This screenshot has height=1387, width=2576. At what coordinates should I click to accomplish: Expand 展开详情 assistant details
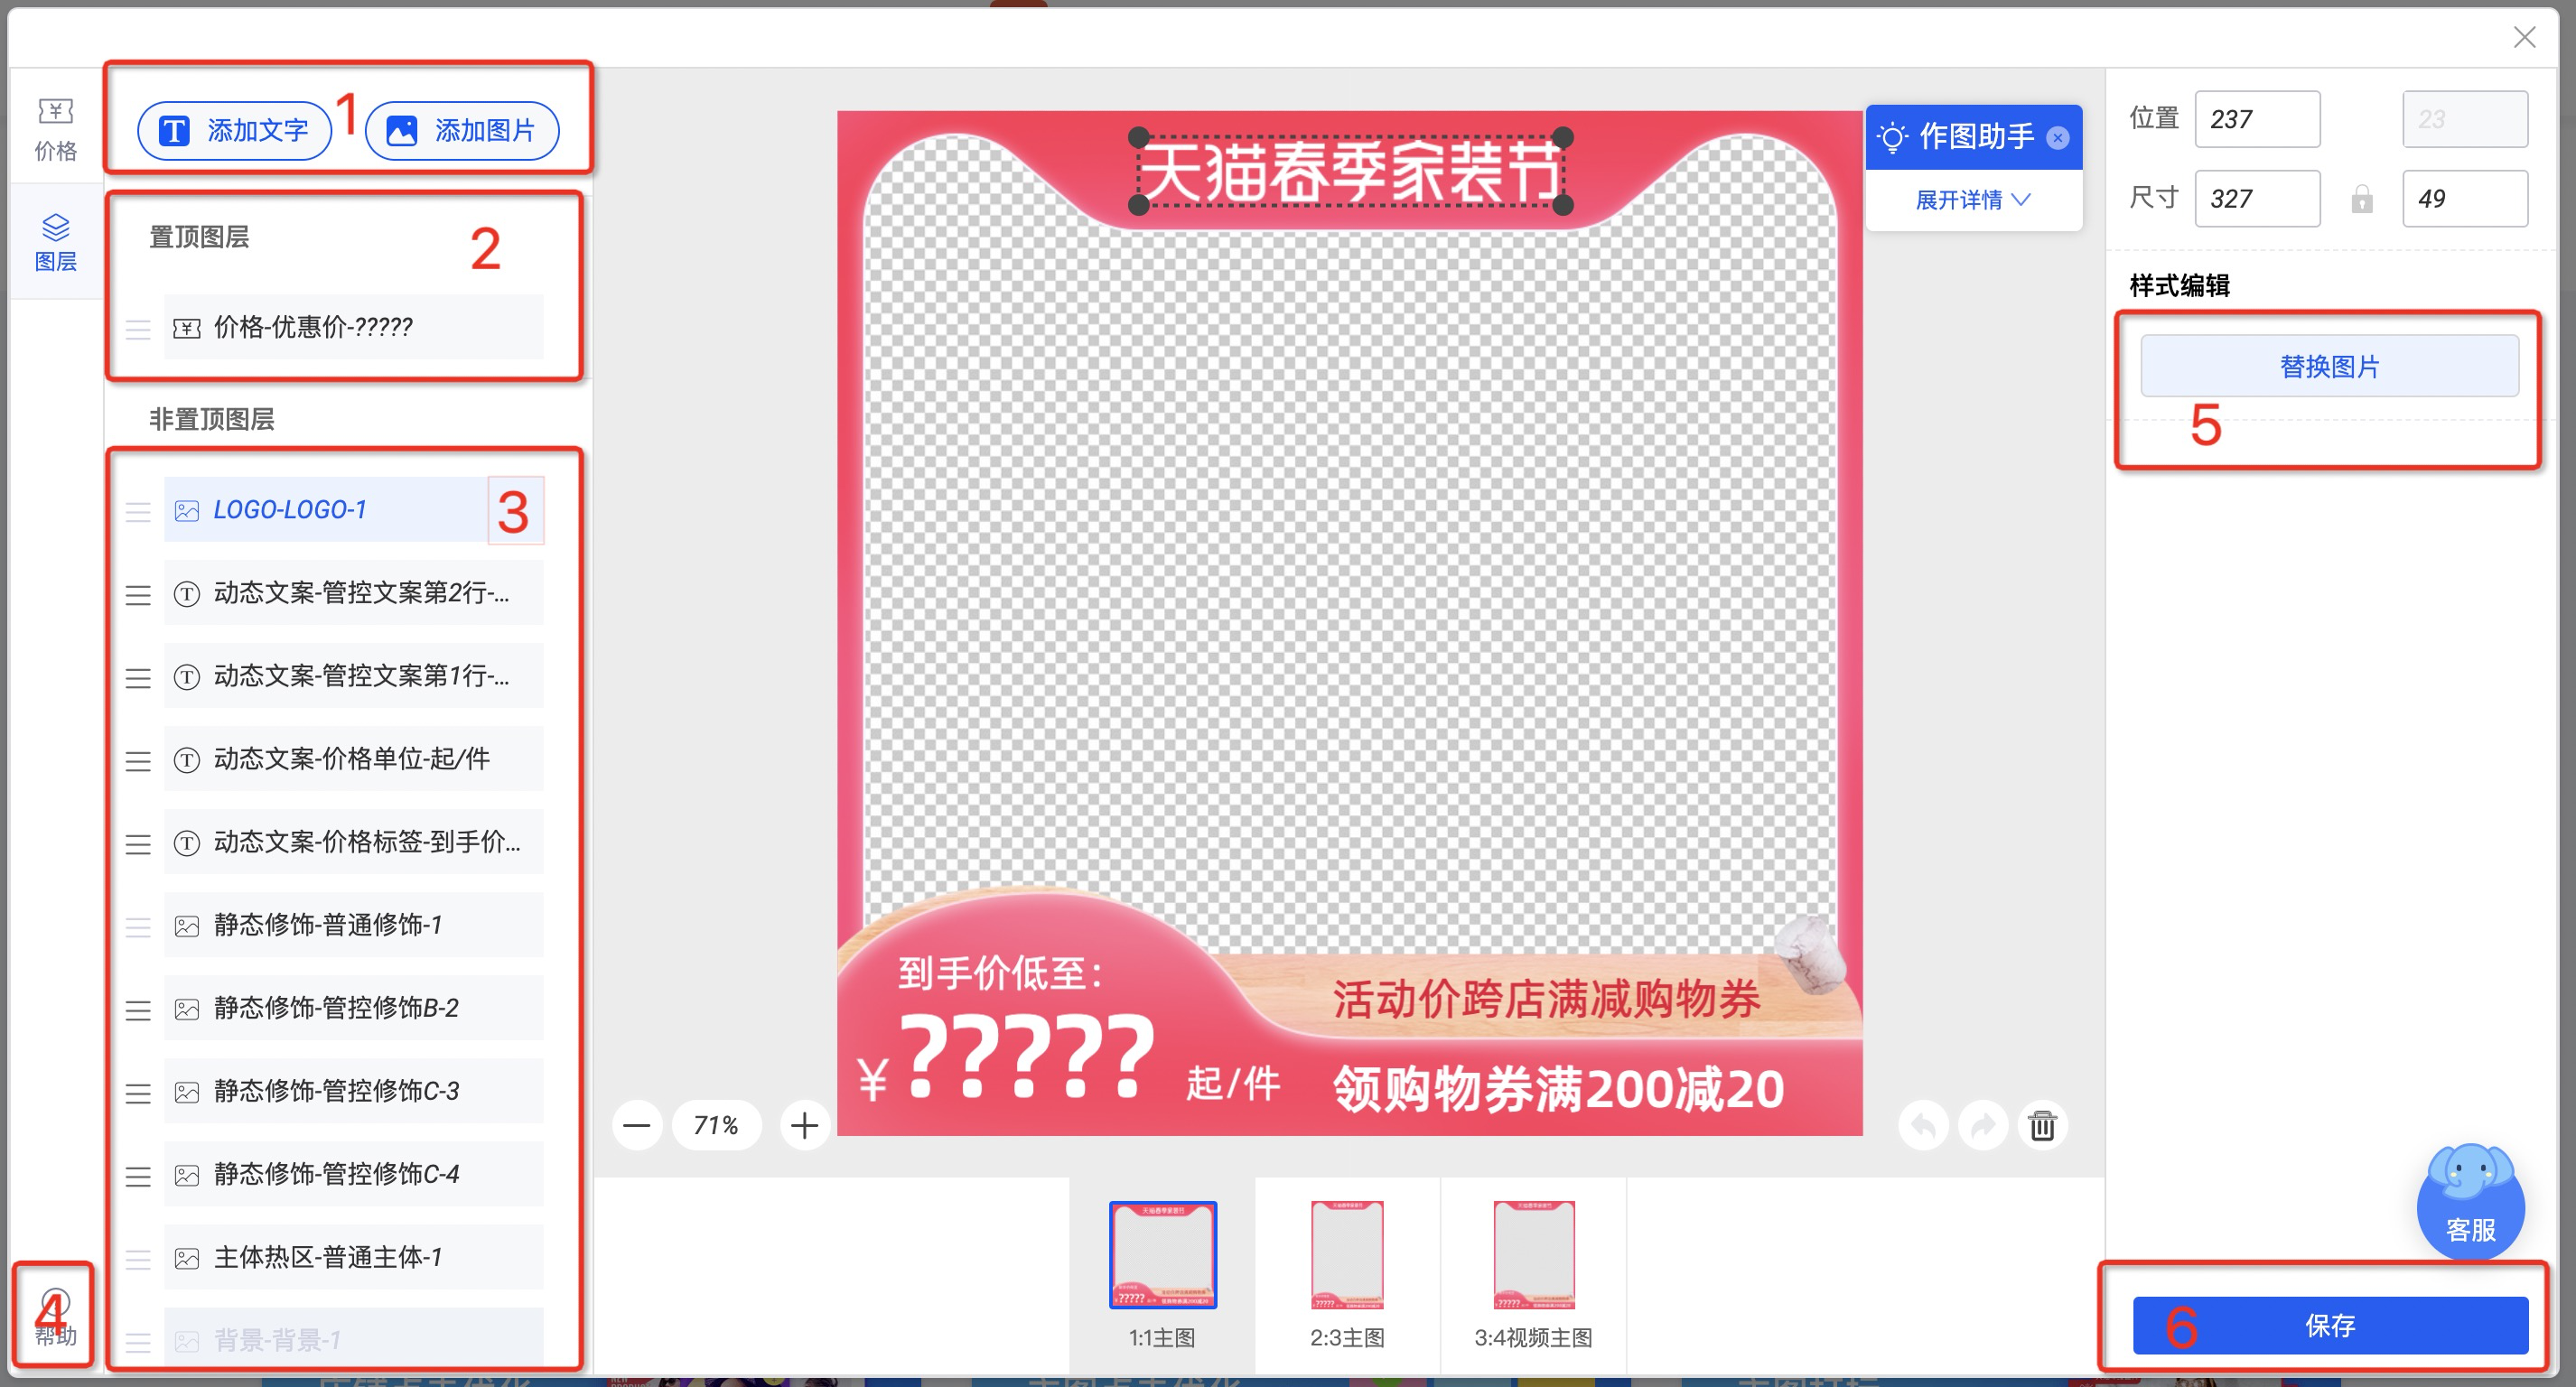pyautogui.click(x=1972, y=200)
